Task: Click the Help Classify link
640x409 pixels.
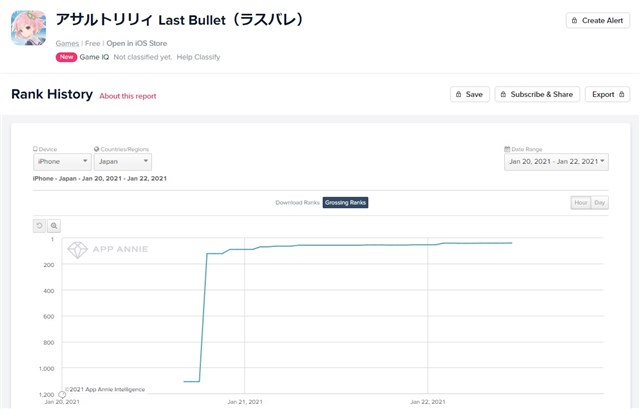Action: tap(198, 57)
